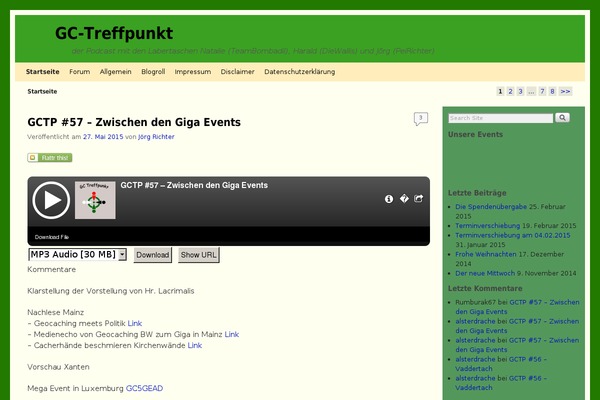
Task: Open sidebar post Terminverschiebung 19. Februar 2015
Action: click(x=488, y=226)
